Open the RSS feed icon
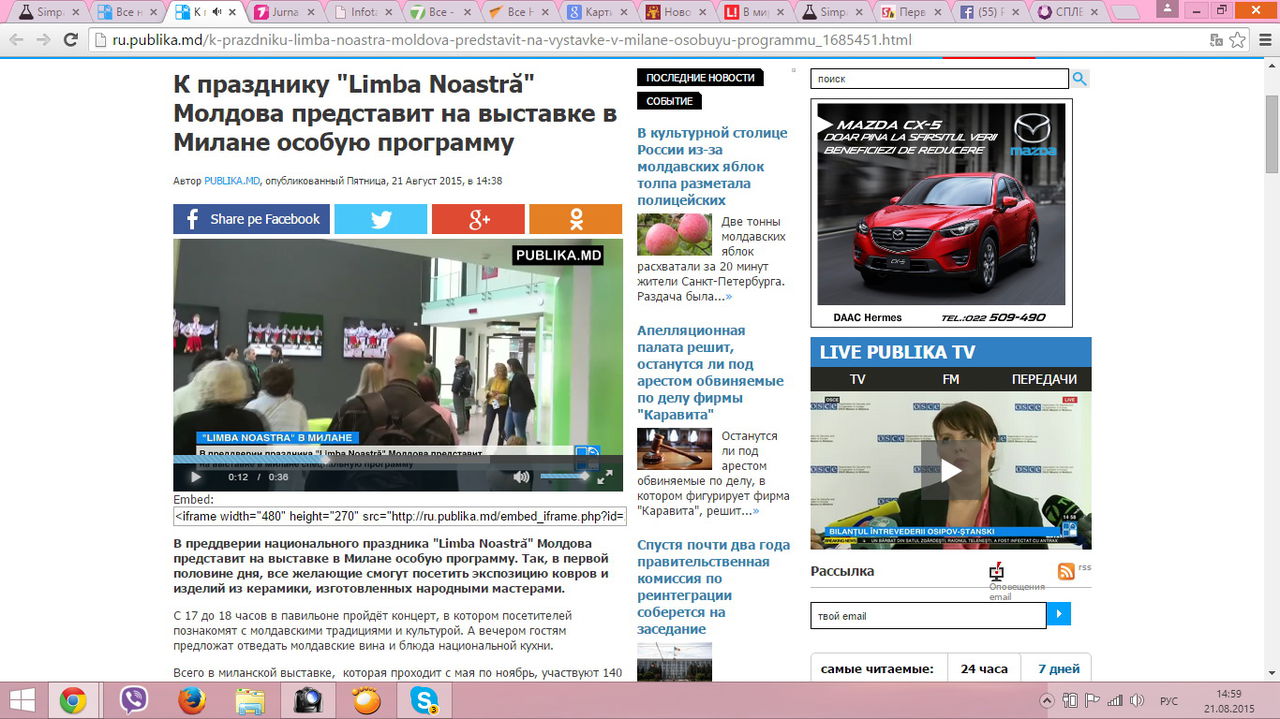This screenshot has width=1280, height=719. point(1067,571)
